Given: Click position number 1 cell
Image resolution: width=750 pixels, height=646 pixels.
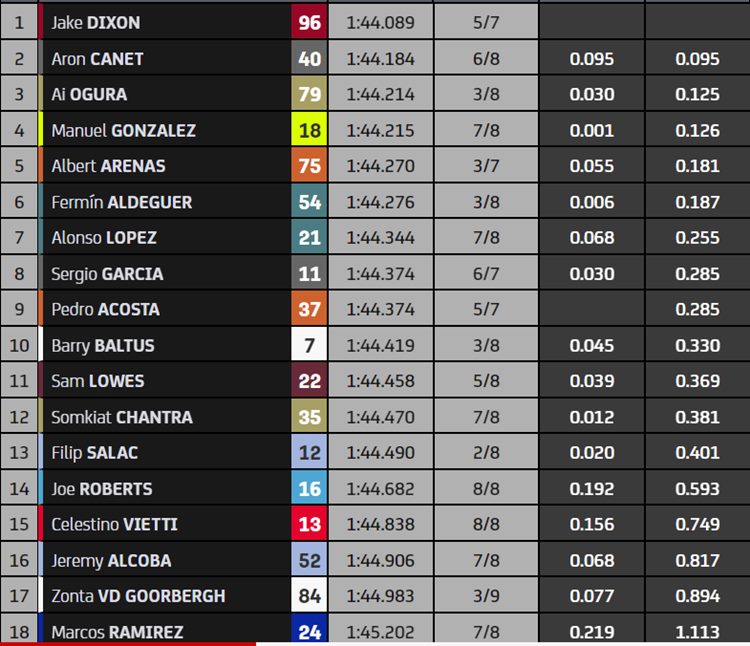Looking at the screenshot, I should click(19, 22).
